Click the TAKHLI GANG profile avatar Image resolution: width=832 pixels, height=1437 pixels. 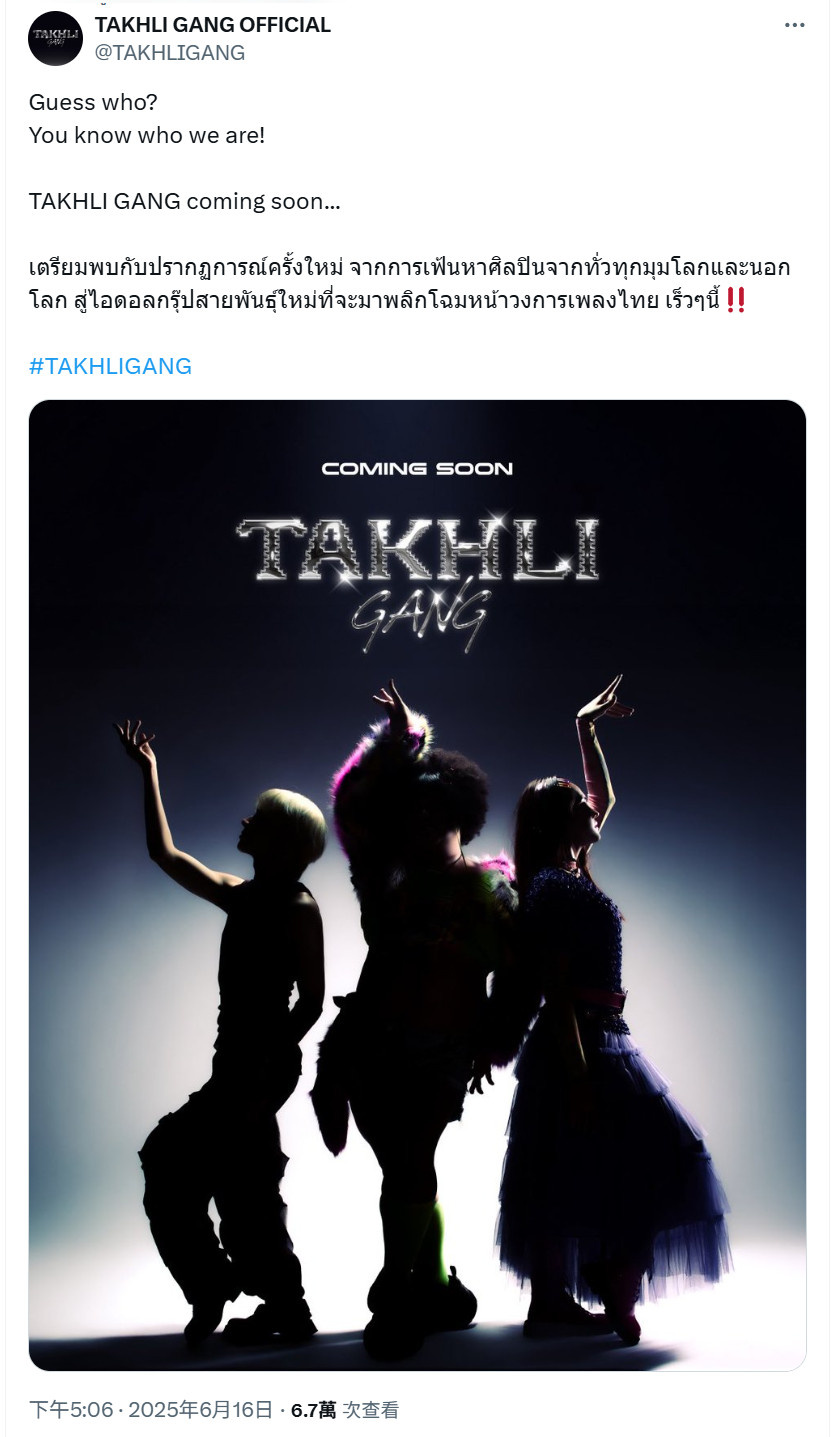pos(55,39)
